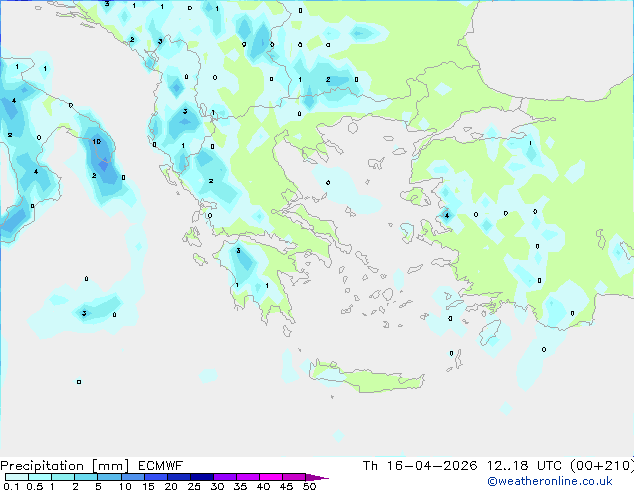Select the 0.5–1 mm legend color box
This screenshot has width=634, height=490.
(40, 477)
